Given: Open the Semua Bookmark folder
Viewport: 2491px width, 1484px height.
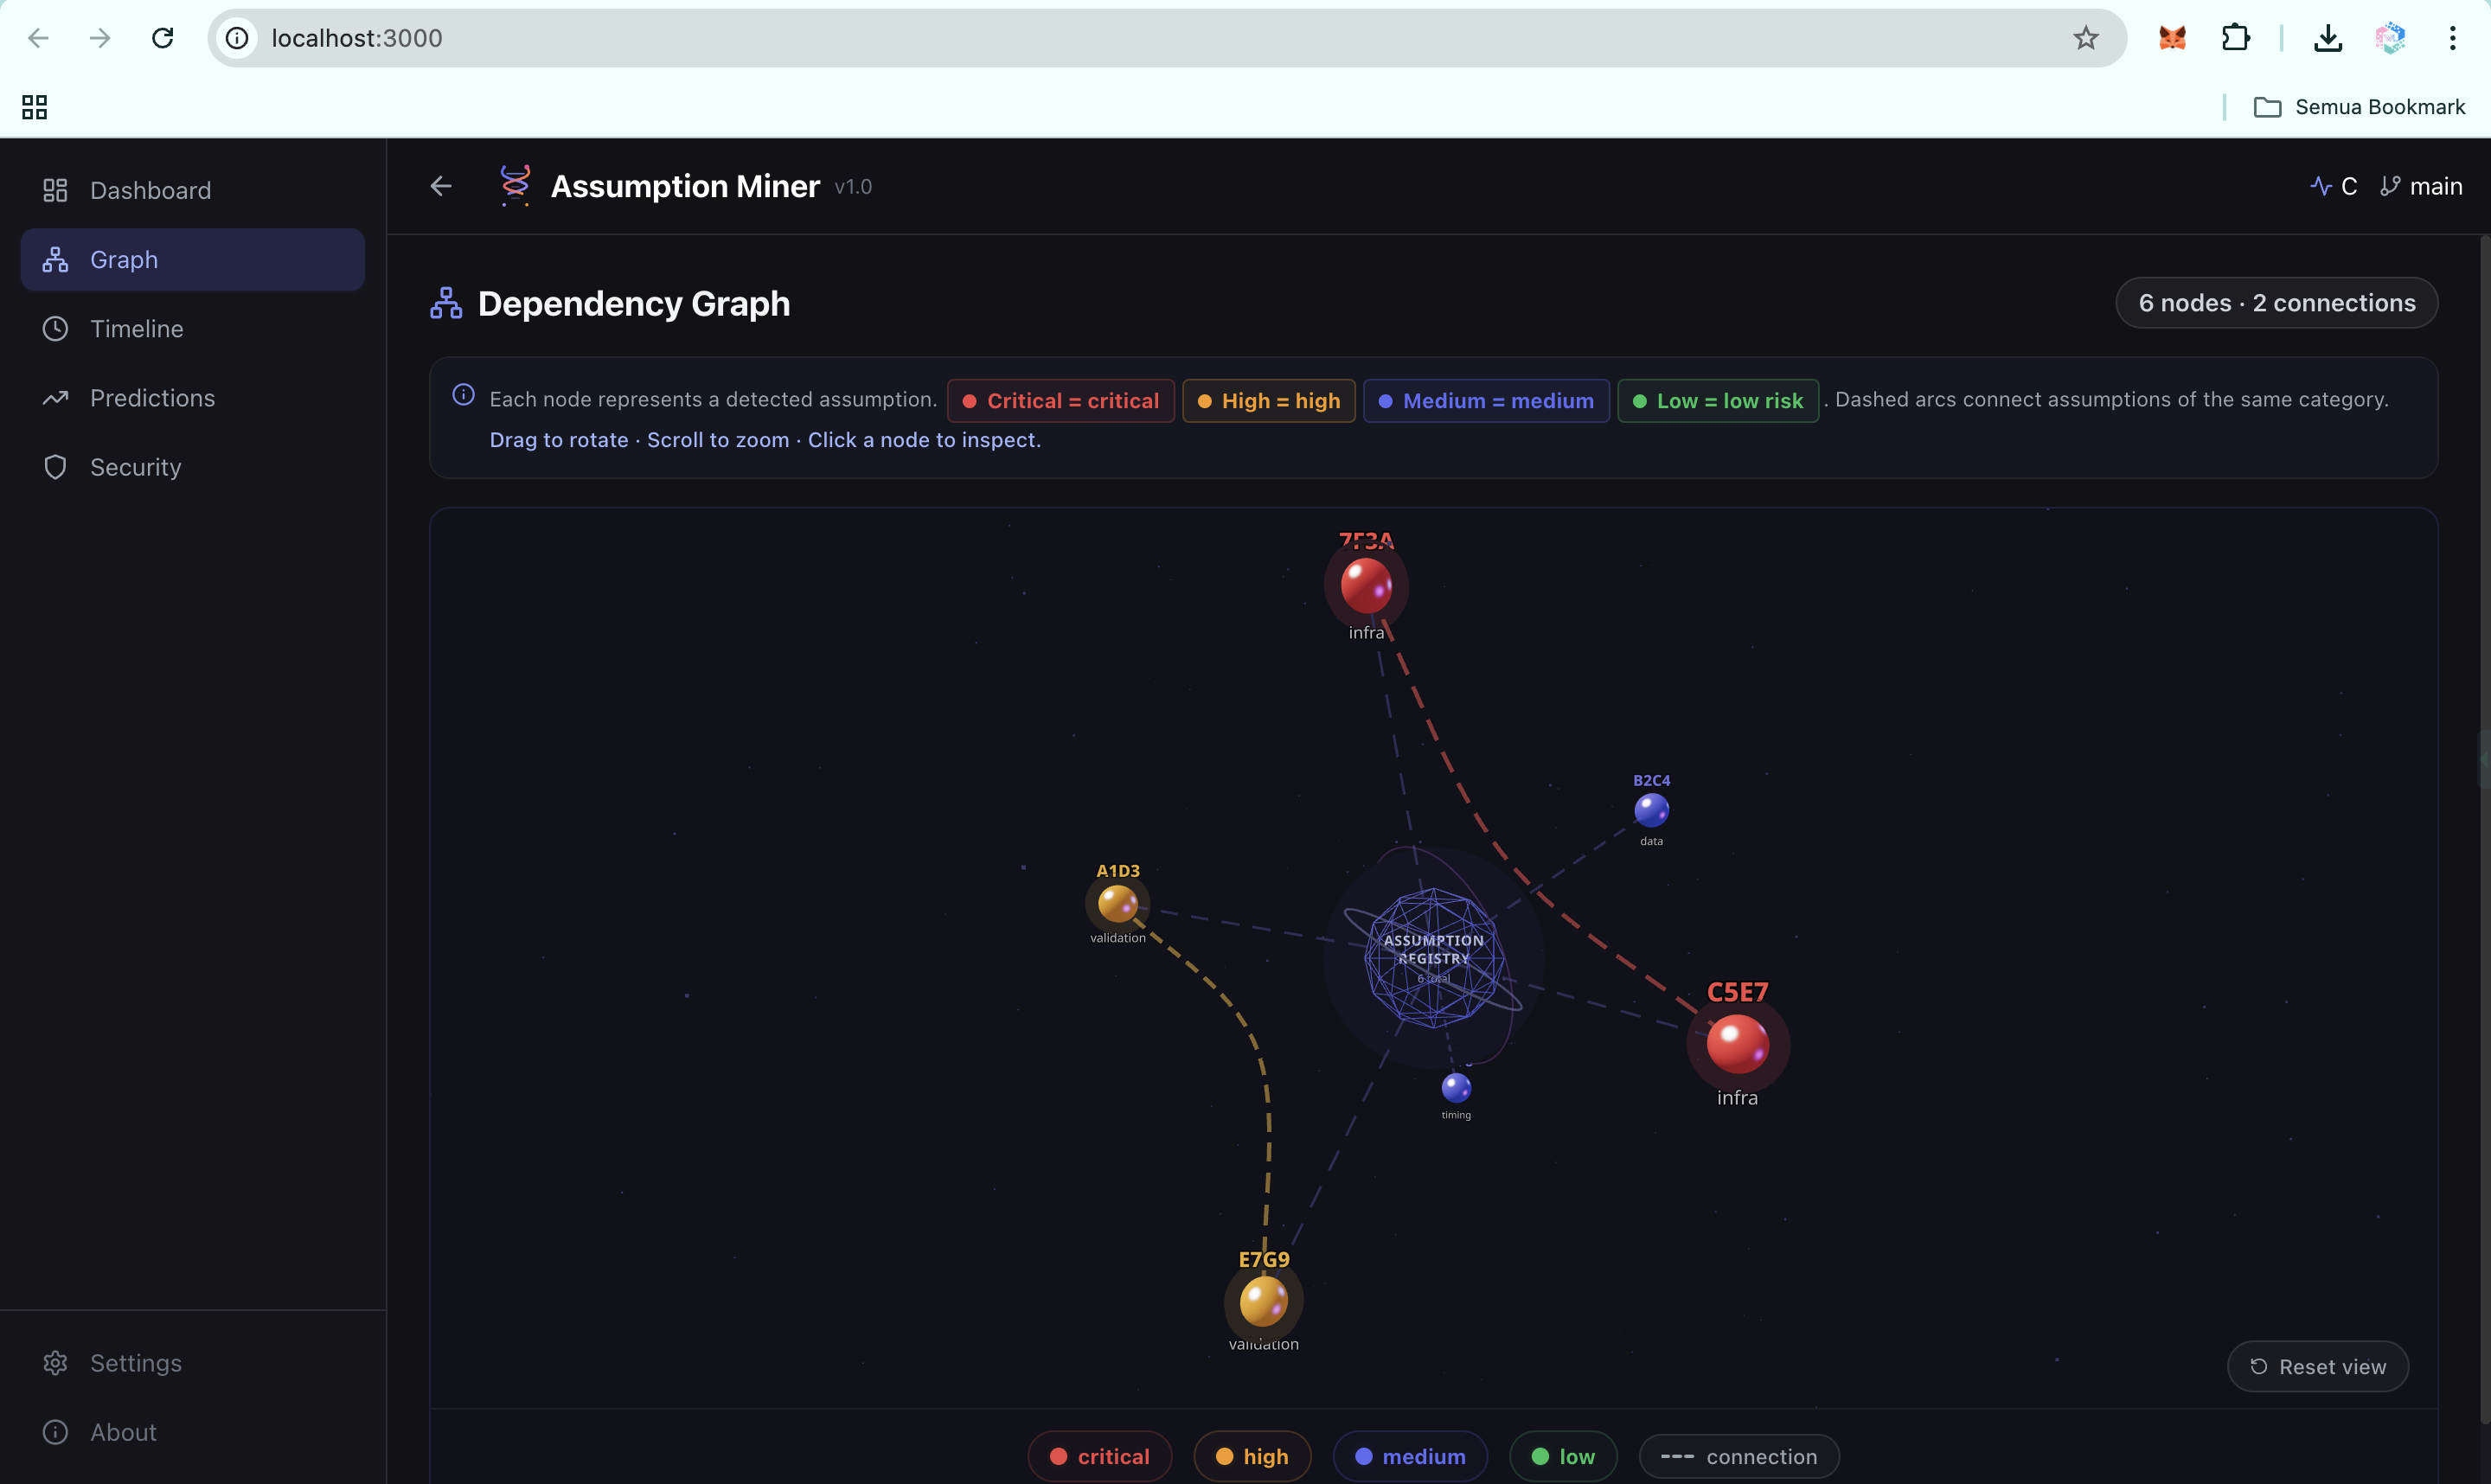Looking at the screenshot, I should [2360, 107].
